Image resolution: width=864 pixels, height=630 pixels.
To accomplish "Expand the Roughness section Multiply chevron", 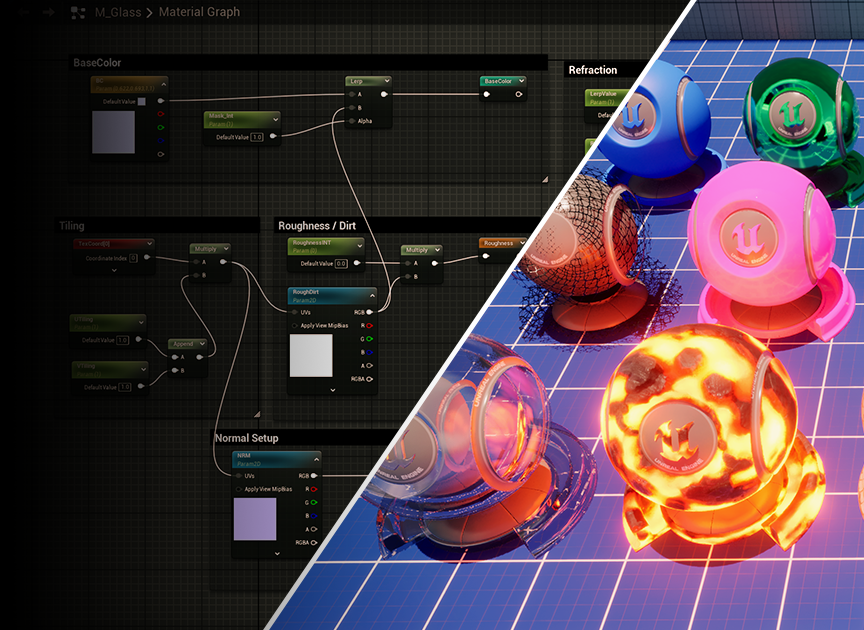I will pyautogui.click(x=437, y=250).
